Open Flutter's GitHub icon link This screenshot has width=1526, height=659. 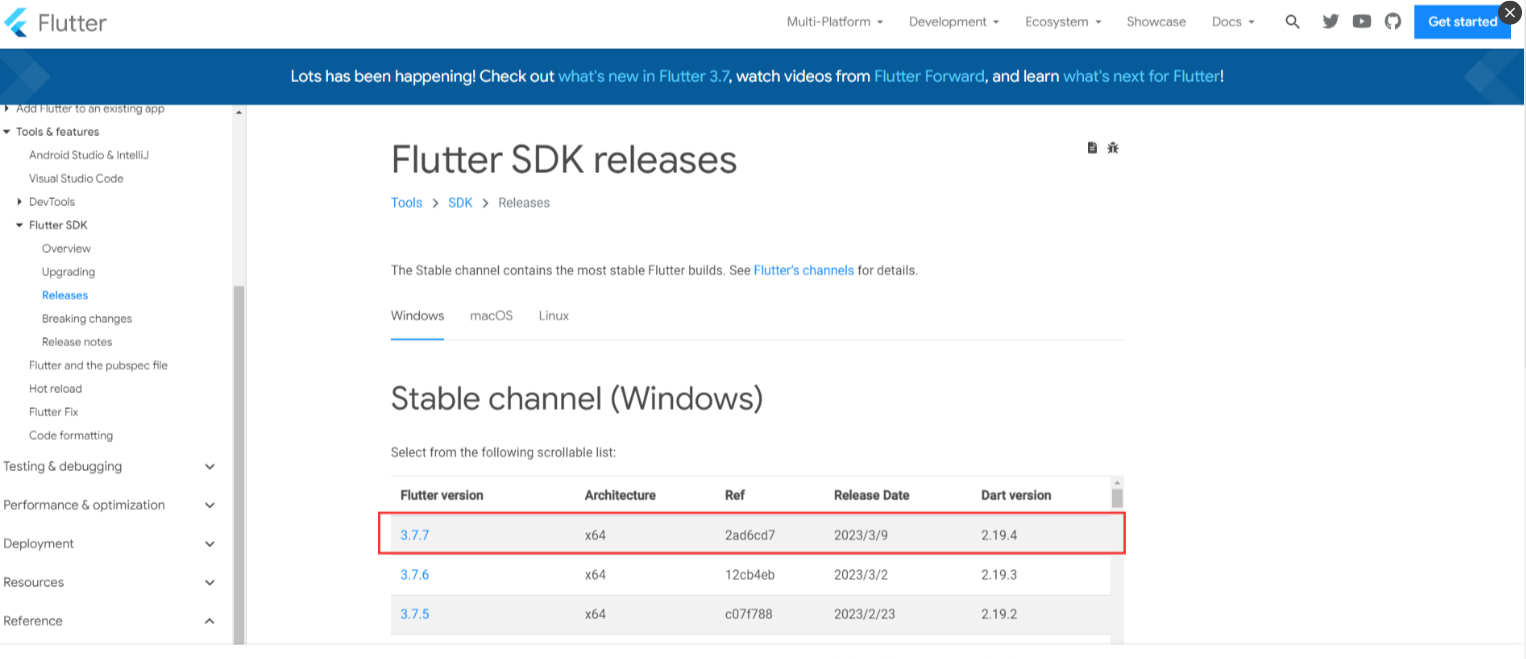1393,21
